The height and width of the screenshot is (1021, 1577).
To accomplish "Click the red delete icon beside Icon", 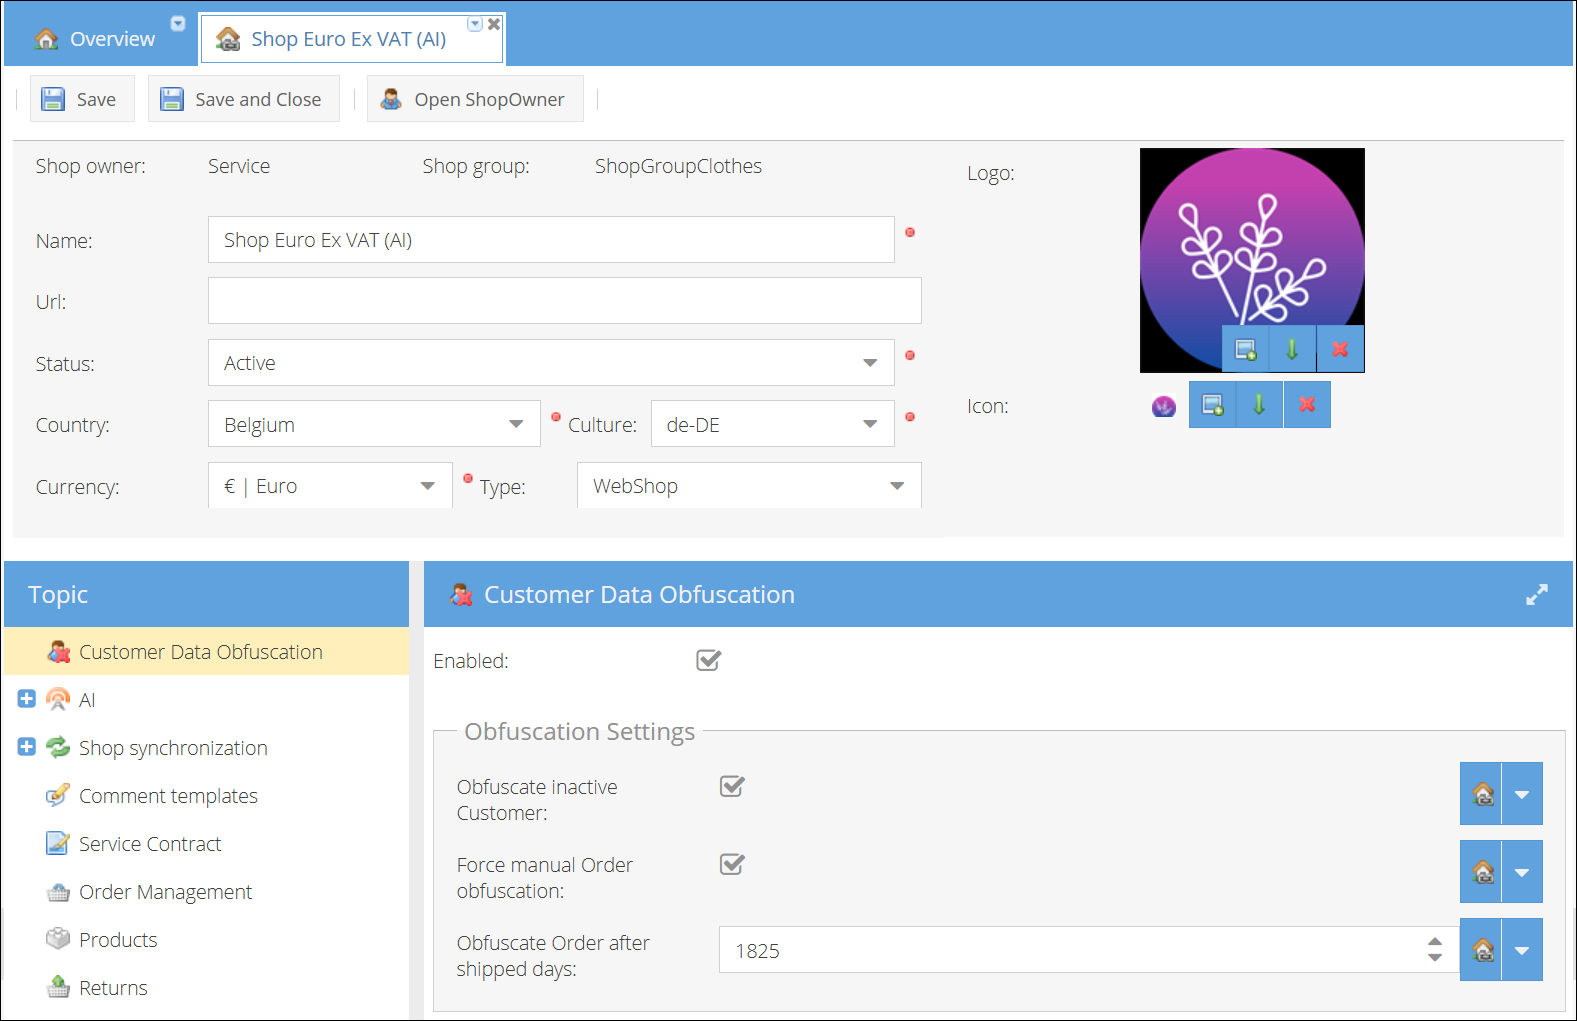I will [1307, 405].
